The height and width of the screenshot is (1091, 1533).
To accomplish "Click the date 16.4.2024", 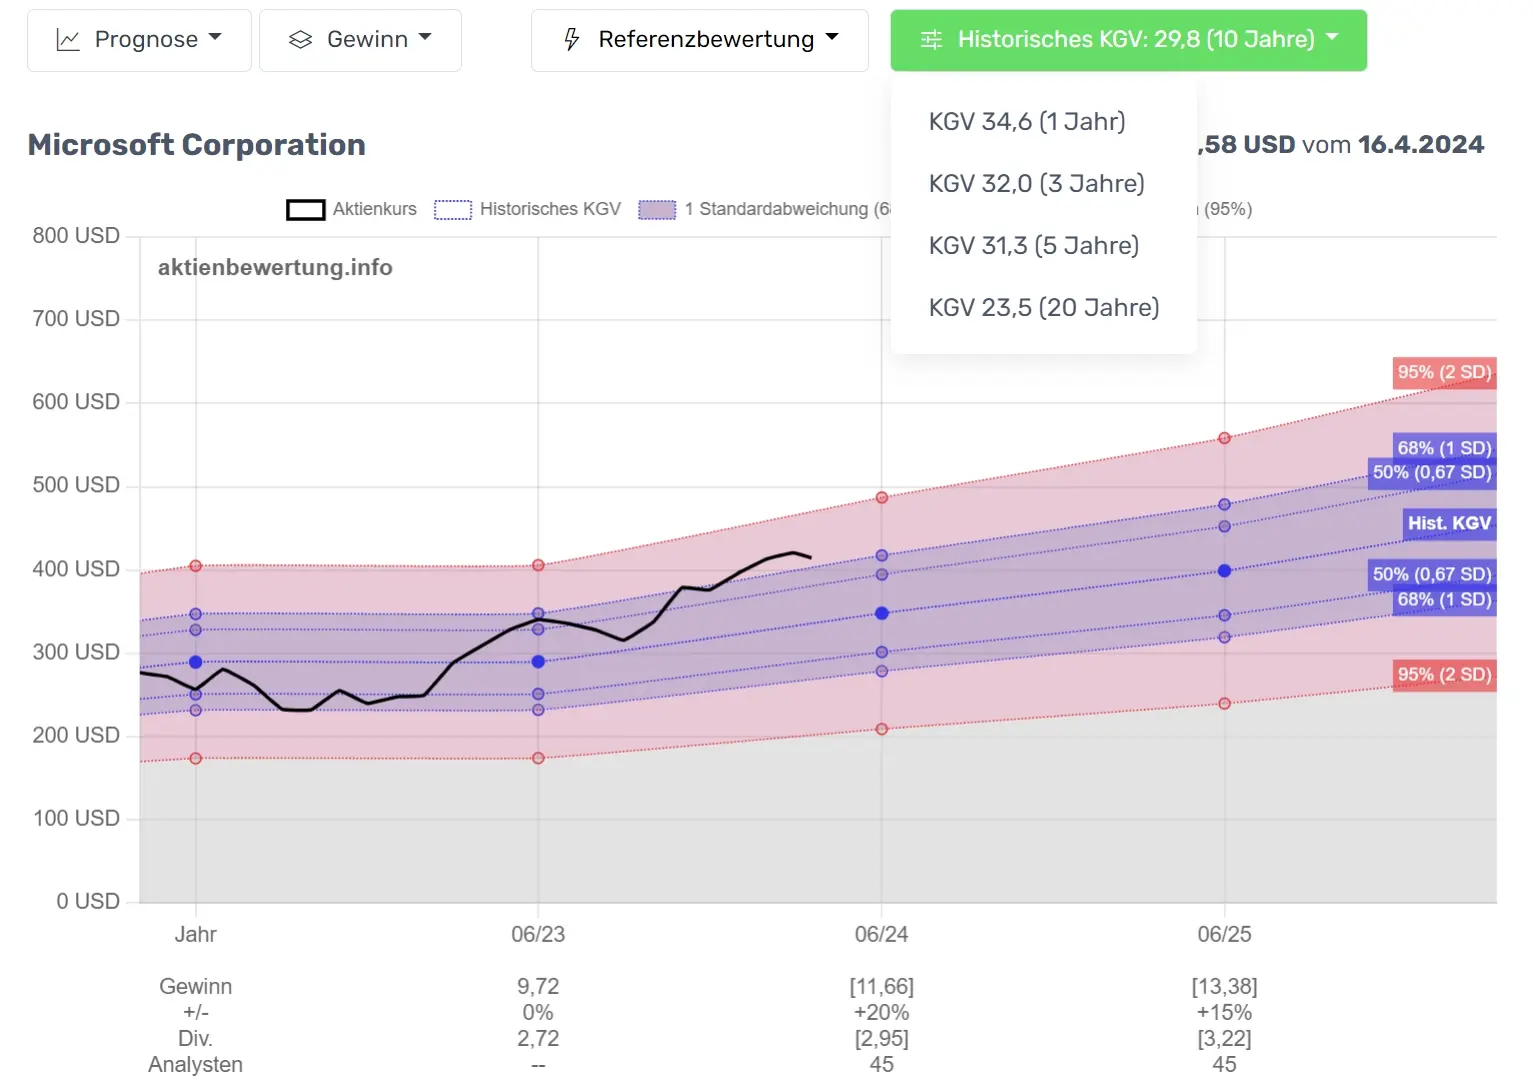I will pos(1420,145).
